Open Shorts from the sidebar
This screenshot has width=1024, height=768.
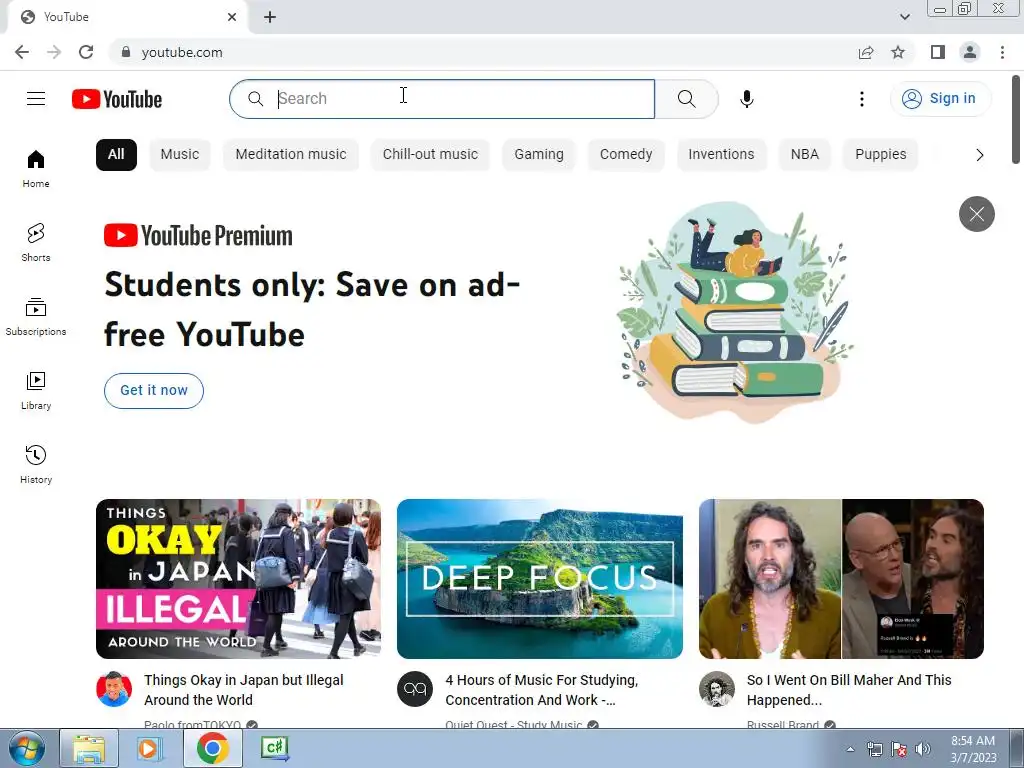[x=36, y=242]
